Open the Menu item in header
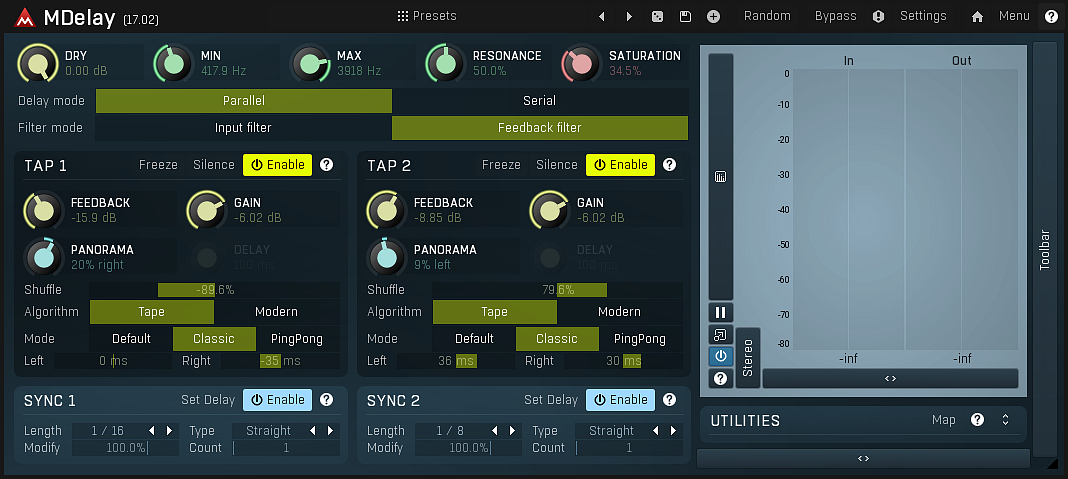The width and height of the screenshot is (1068, 479). point(1014,16)
